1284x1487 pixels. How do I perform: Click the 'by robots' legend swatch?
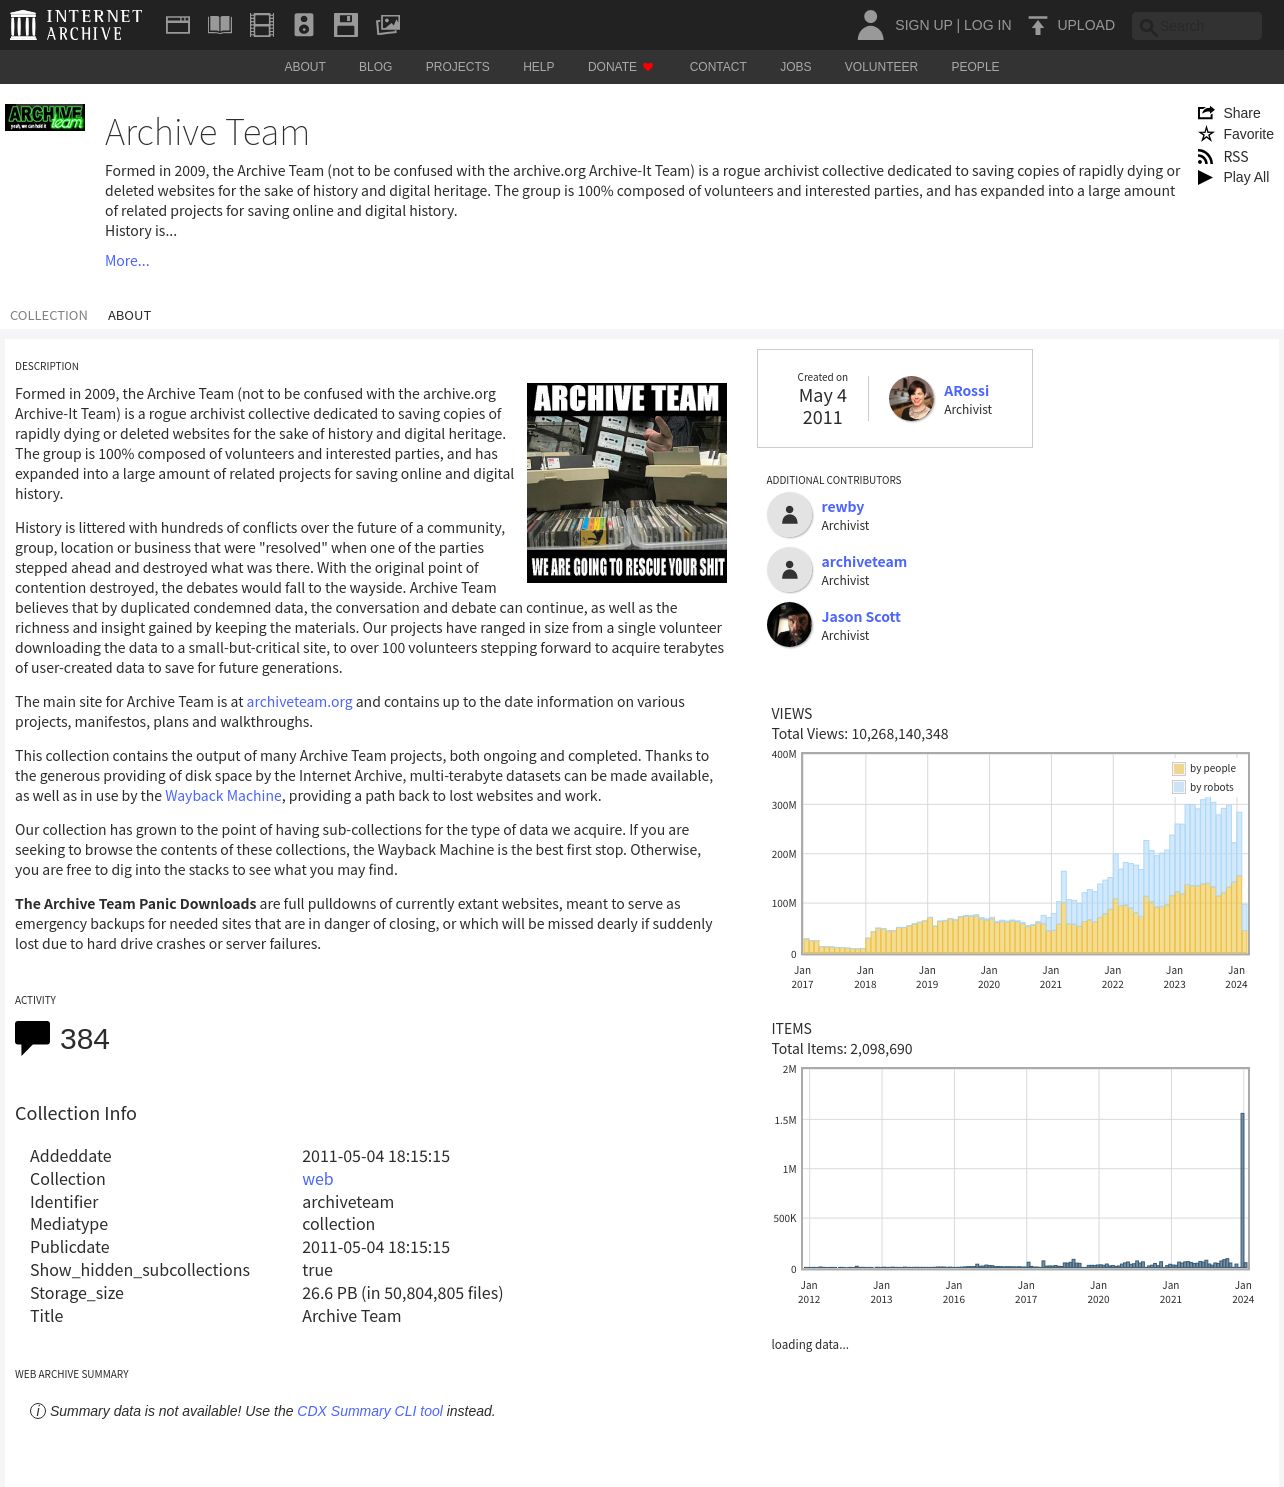point(1178,787)
